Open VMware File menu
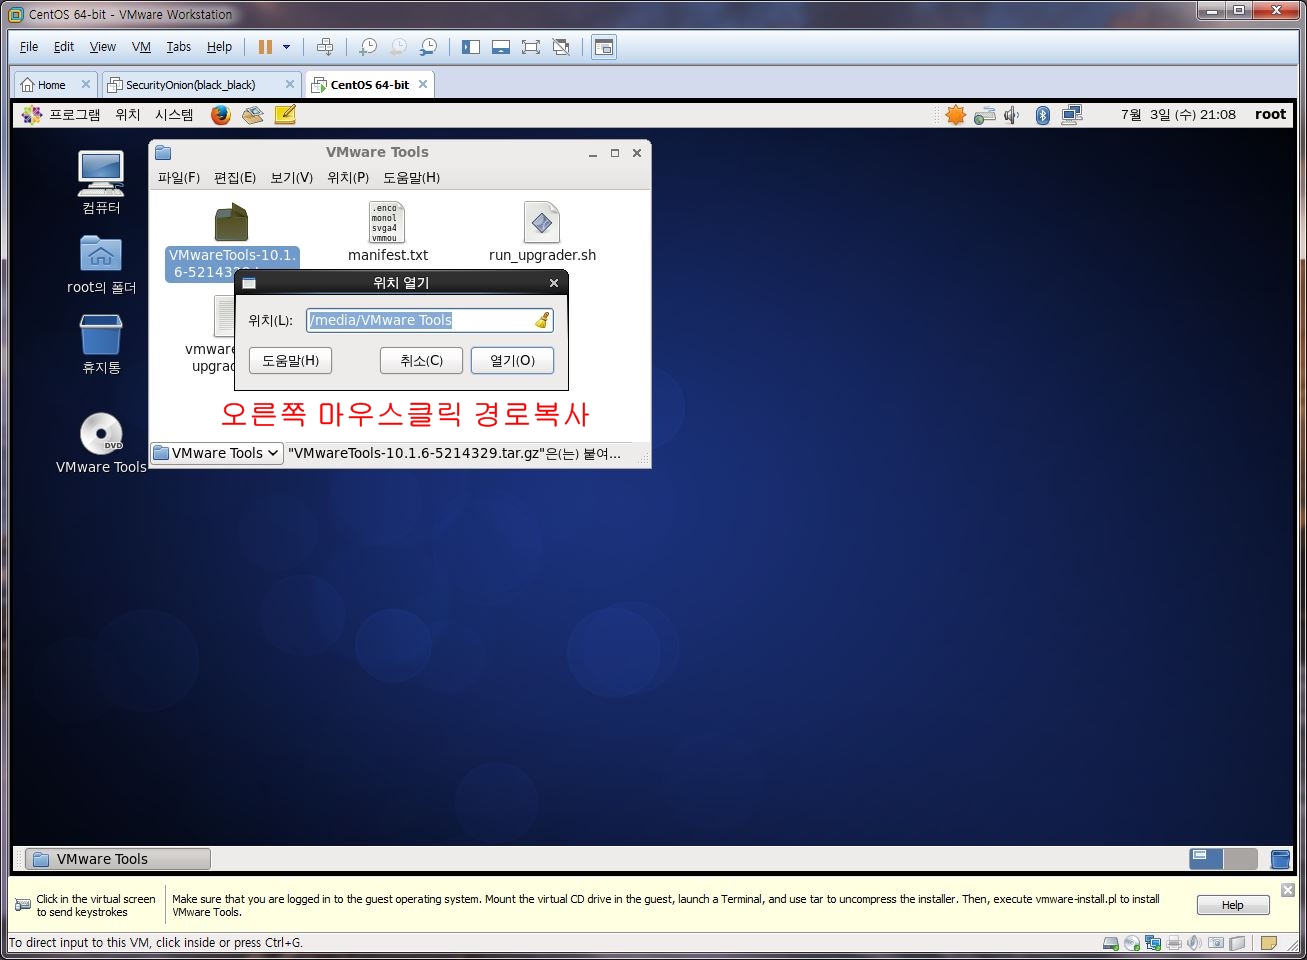Image resolution: width=1307 pixels, height=960 pixels. [29, 47]
